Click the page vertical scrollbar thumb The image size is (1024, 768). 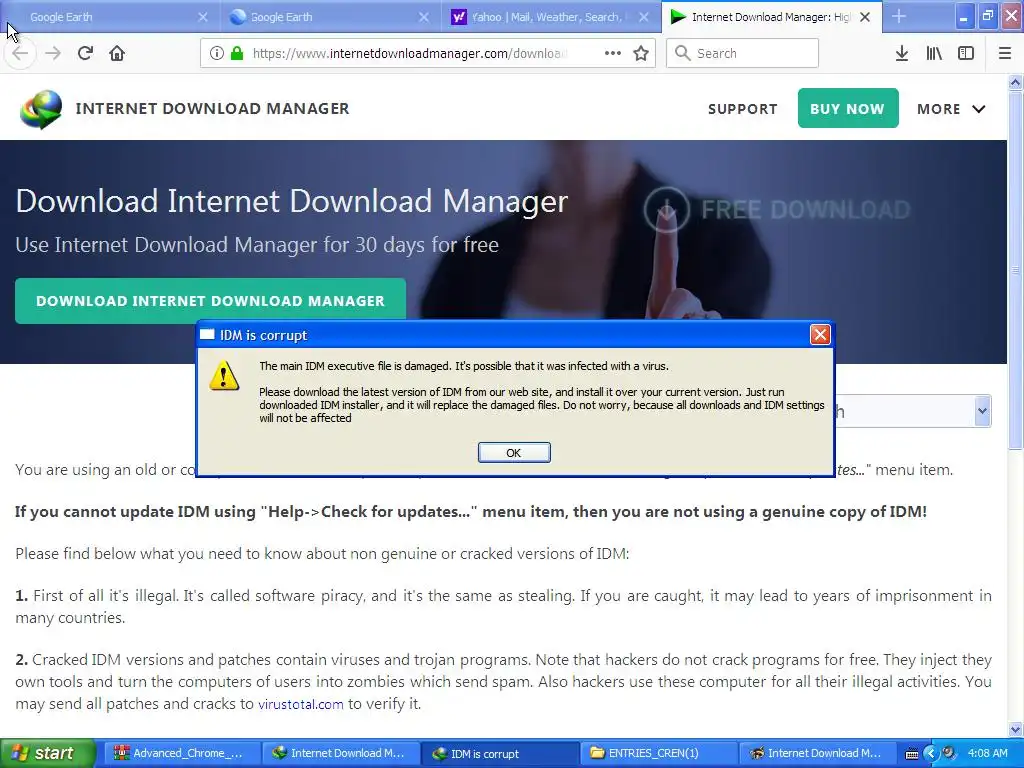tap(1015, 269)
